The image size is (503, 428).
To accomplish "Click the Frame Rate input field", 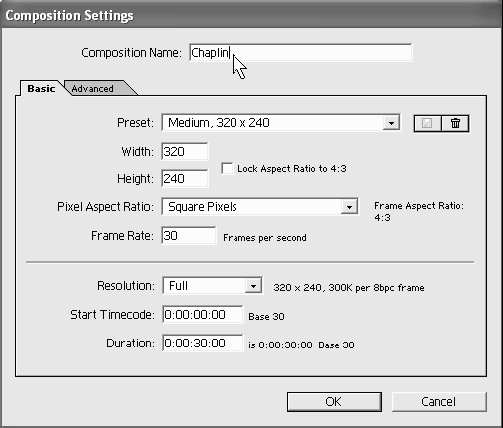I will point(189,236).
